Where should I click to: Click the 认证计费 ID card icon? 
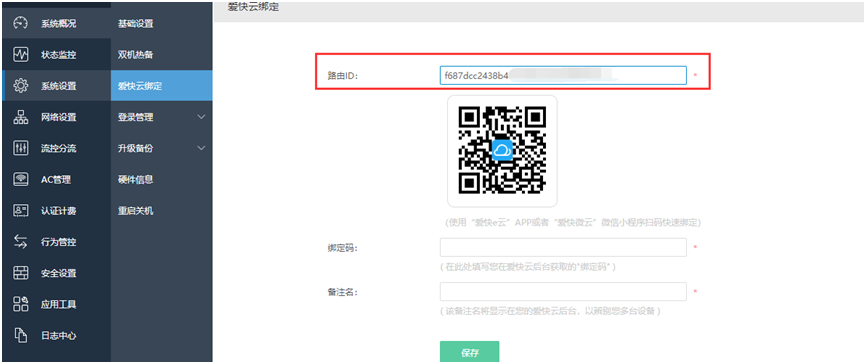[20, 210]
